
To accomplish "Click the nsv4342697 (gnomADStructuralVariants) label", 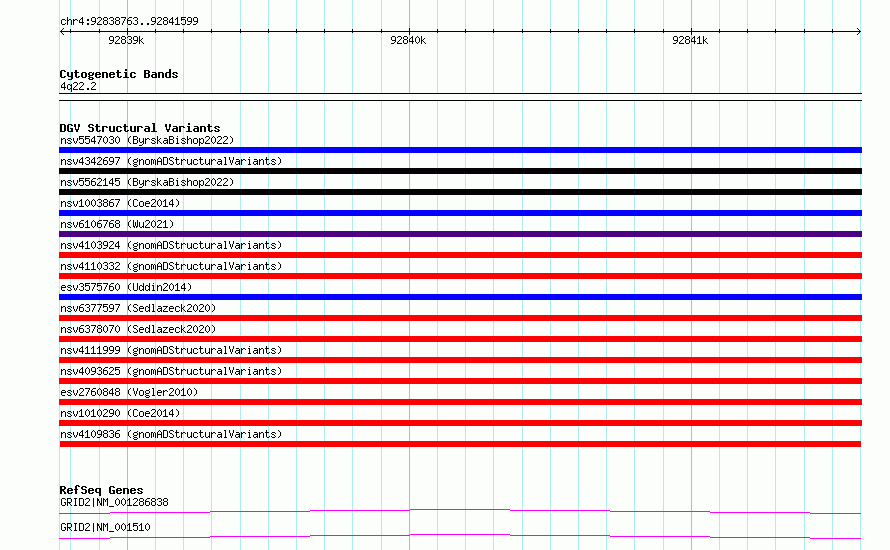I will pos(171,161).
